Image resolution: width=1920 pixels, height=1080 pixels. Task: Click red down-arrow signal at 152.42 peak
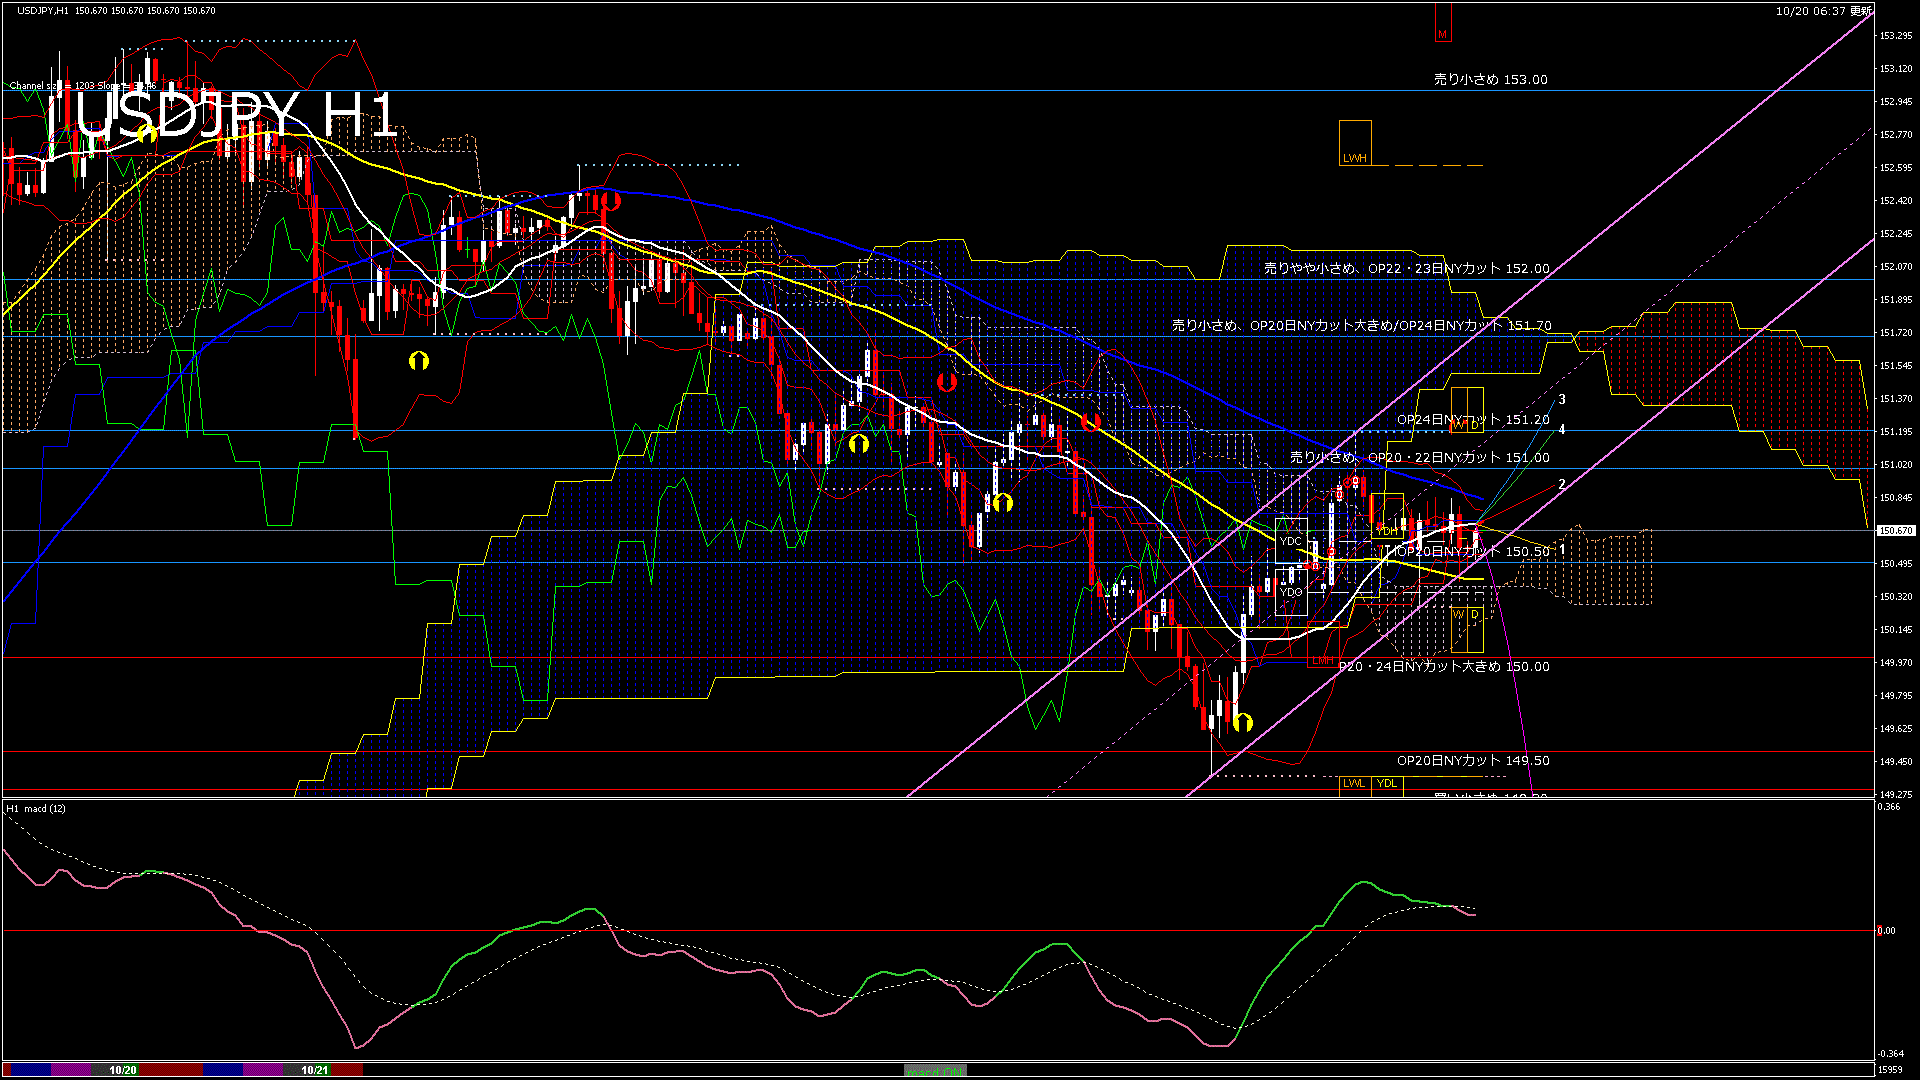pos(611,201)
